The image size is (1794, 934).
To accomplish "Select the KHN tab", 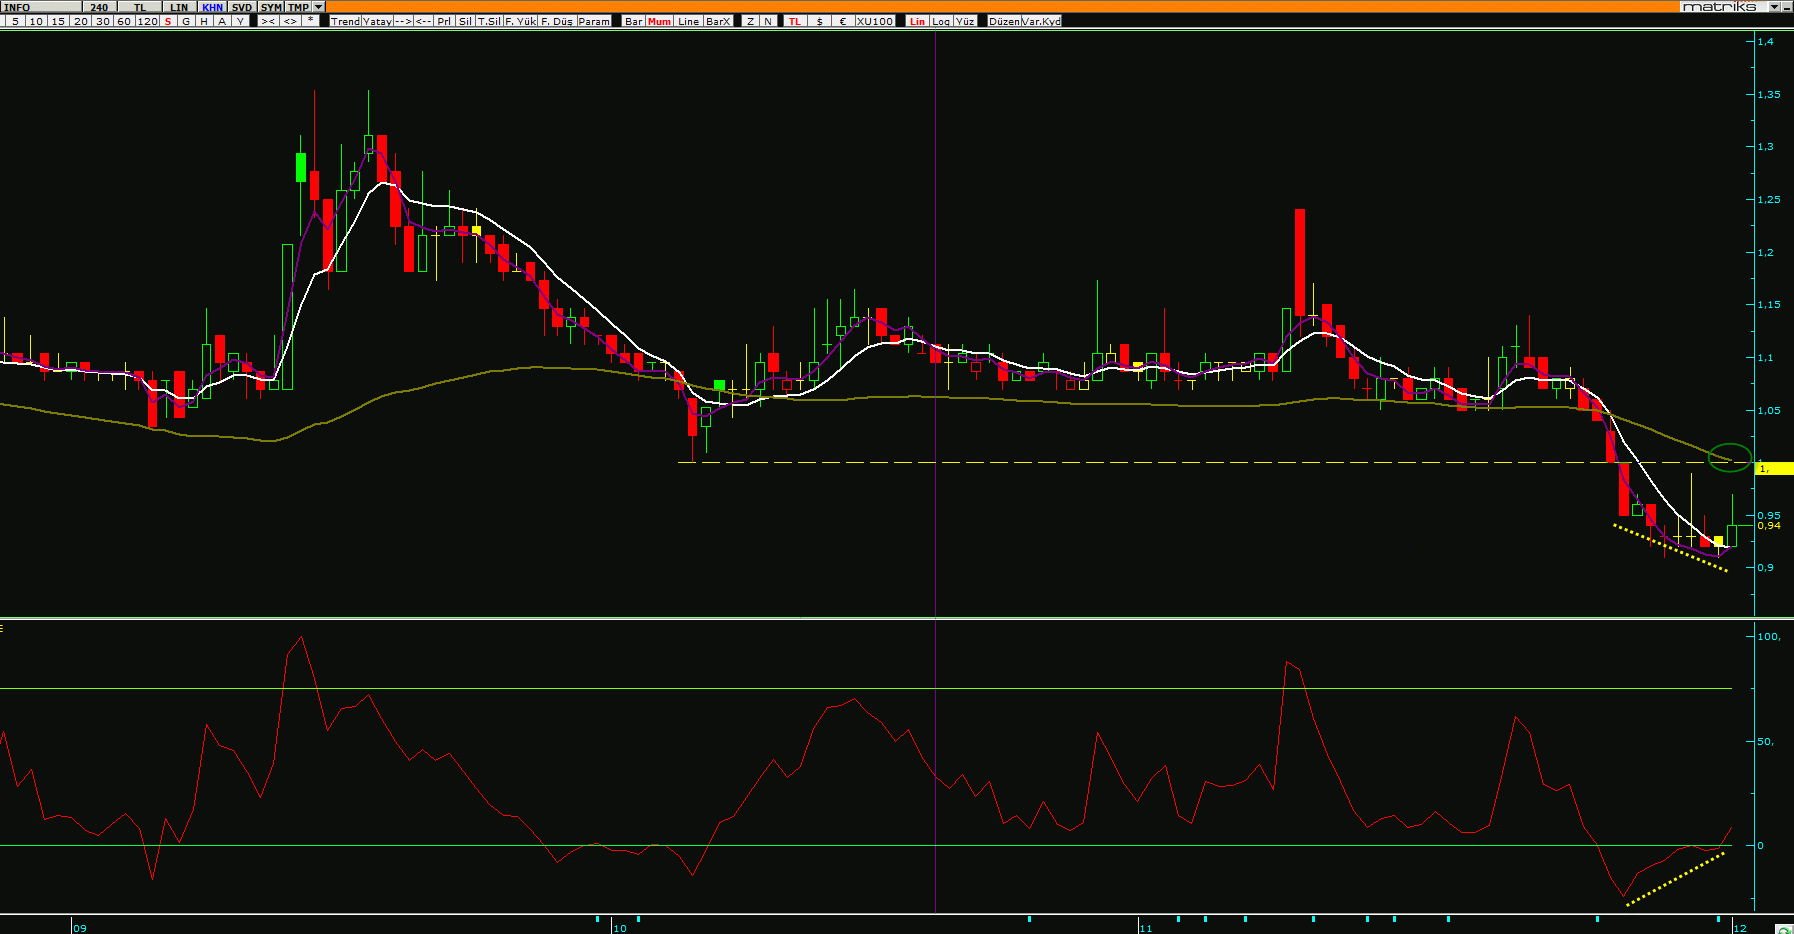I will coord(213,7).
